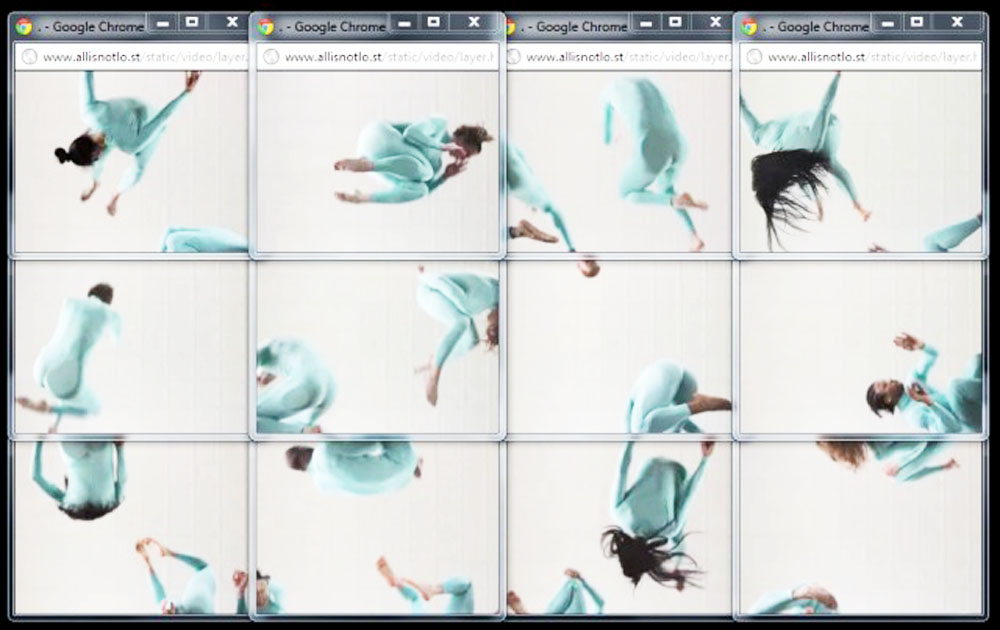The width and height of the screenshot is (1000, 630).
Task: Close the Chrome window showing the hair-bun dancer
Action: 232,23
